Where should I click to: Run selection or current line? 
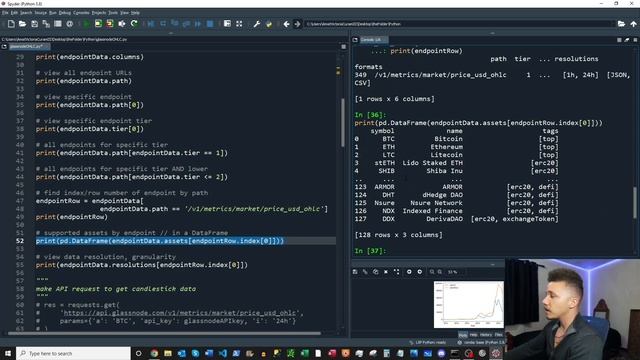point(122,24)
